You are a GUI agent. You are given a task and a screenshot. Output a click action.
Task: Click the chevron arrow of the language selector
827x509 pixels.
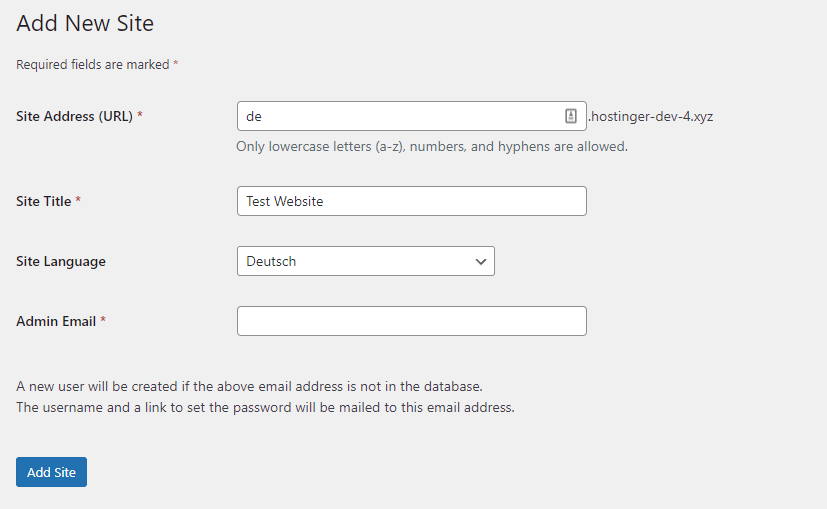(x=480, y=262)
